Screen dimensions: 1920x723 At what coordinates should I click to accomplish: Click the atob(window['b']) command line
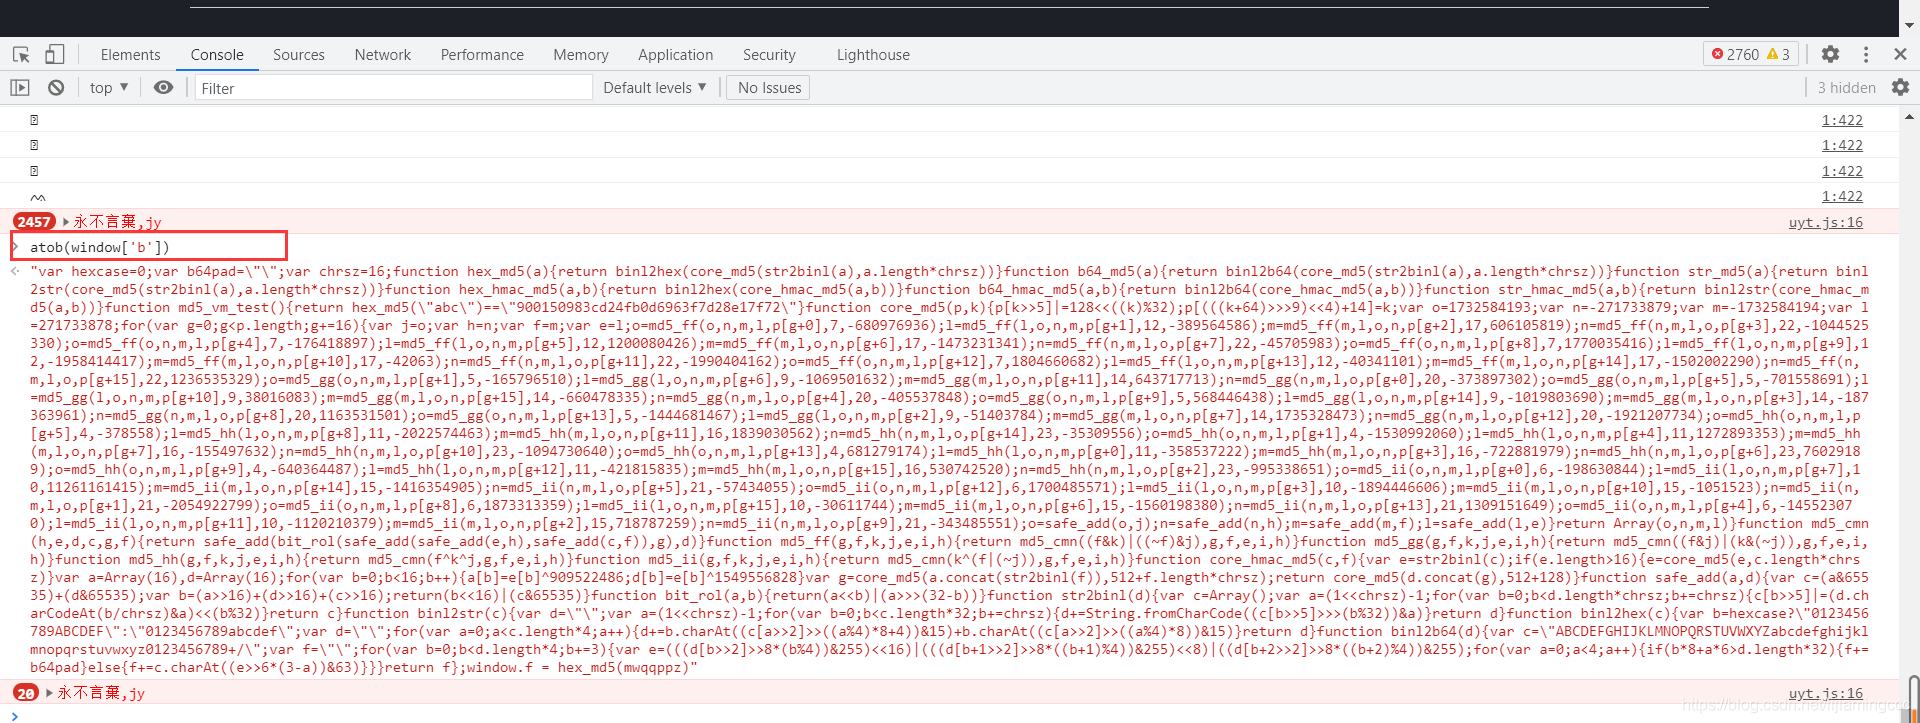click(99, 247)
